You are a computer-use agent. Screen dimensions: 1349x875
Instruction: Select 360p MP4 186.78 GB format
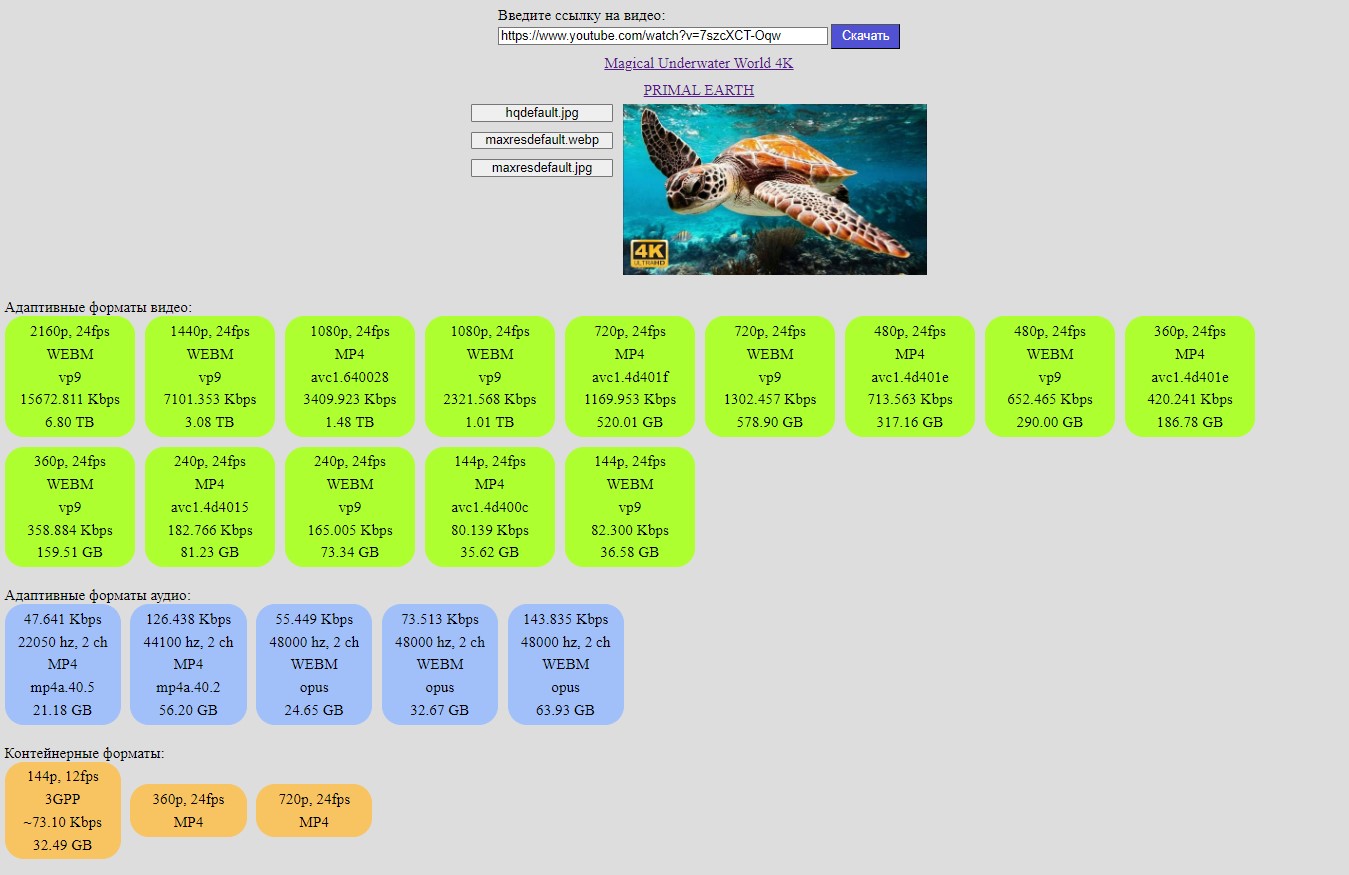(1190, 377)
